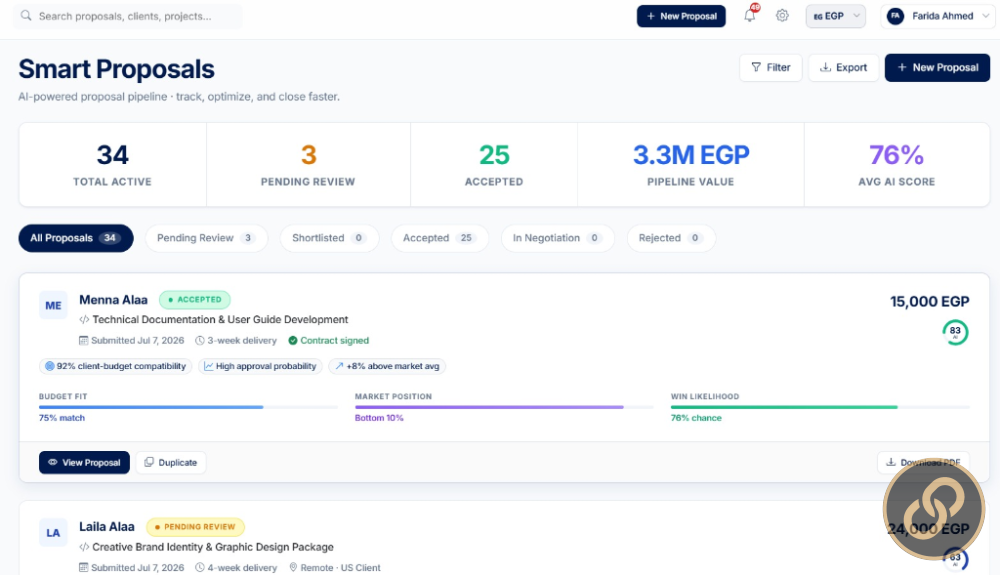Image resolution: width=1000 pixels, height=575 pixels.
Task: Click the search magnifier icon
Action: click(26, 16)
